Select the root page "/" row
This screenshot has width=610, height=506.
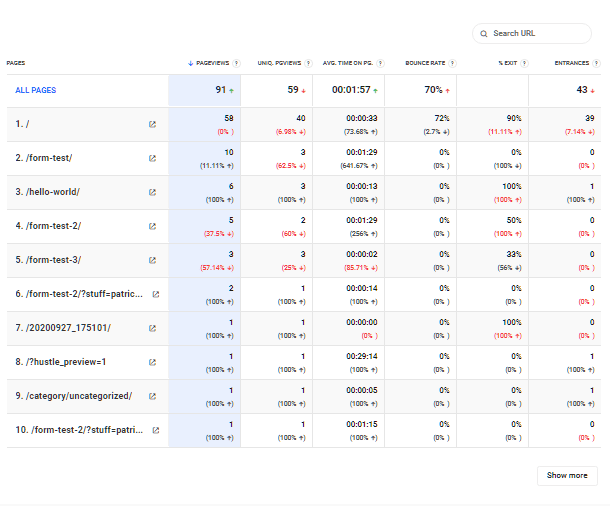click(x=24, y=124)
